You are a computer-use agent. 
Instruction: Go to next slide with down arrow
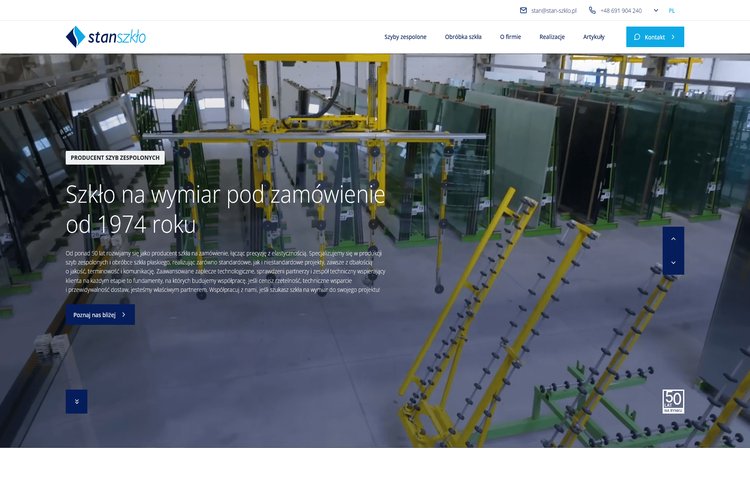click(673, 263)
